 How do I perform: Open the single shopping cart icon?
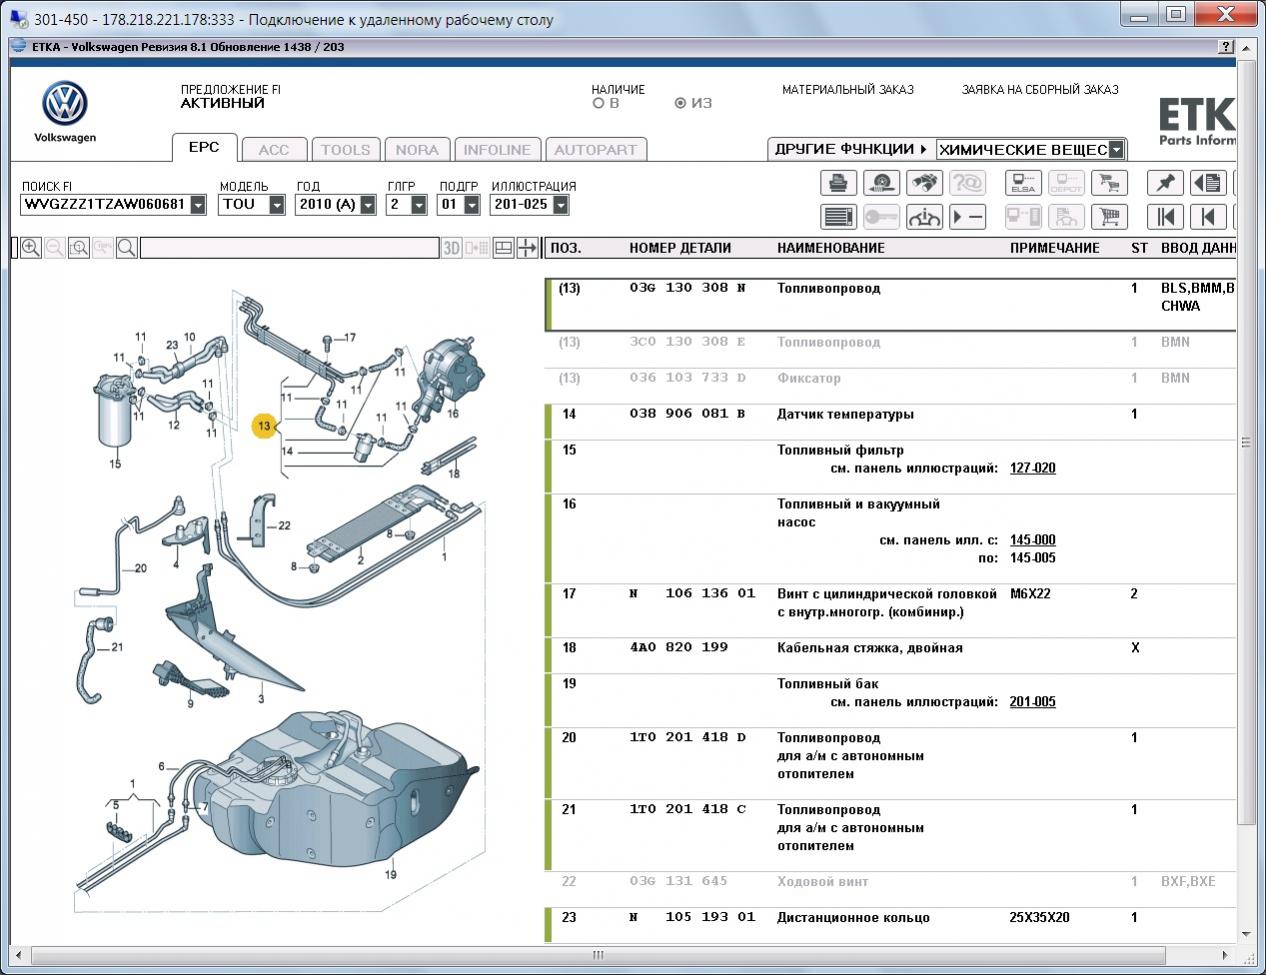(1109, 216)
